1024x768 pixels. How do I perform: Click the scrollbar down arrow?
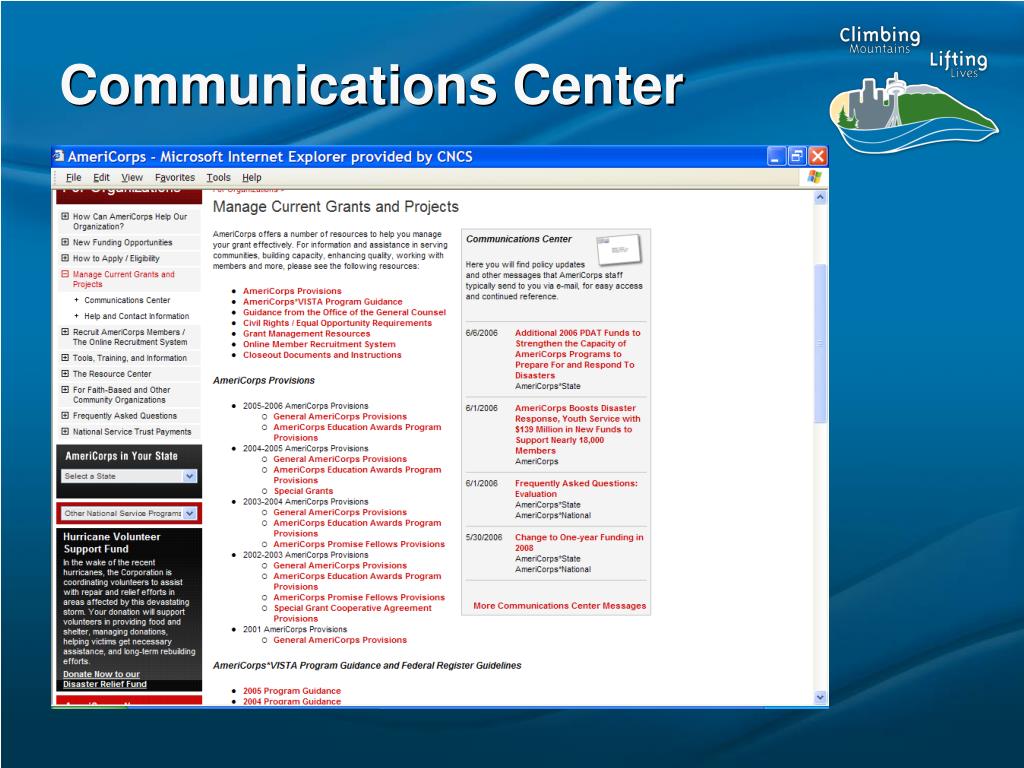coord(820,697)
